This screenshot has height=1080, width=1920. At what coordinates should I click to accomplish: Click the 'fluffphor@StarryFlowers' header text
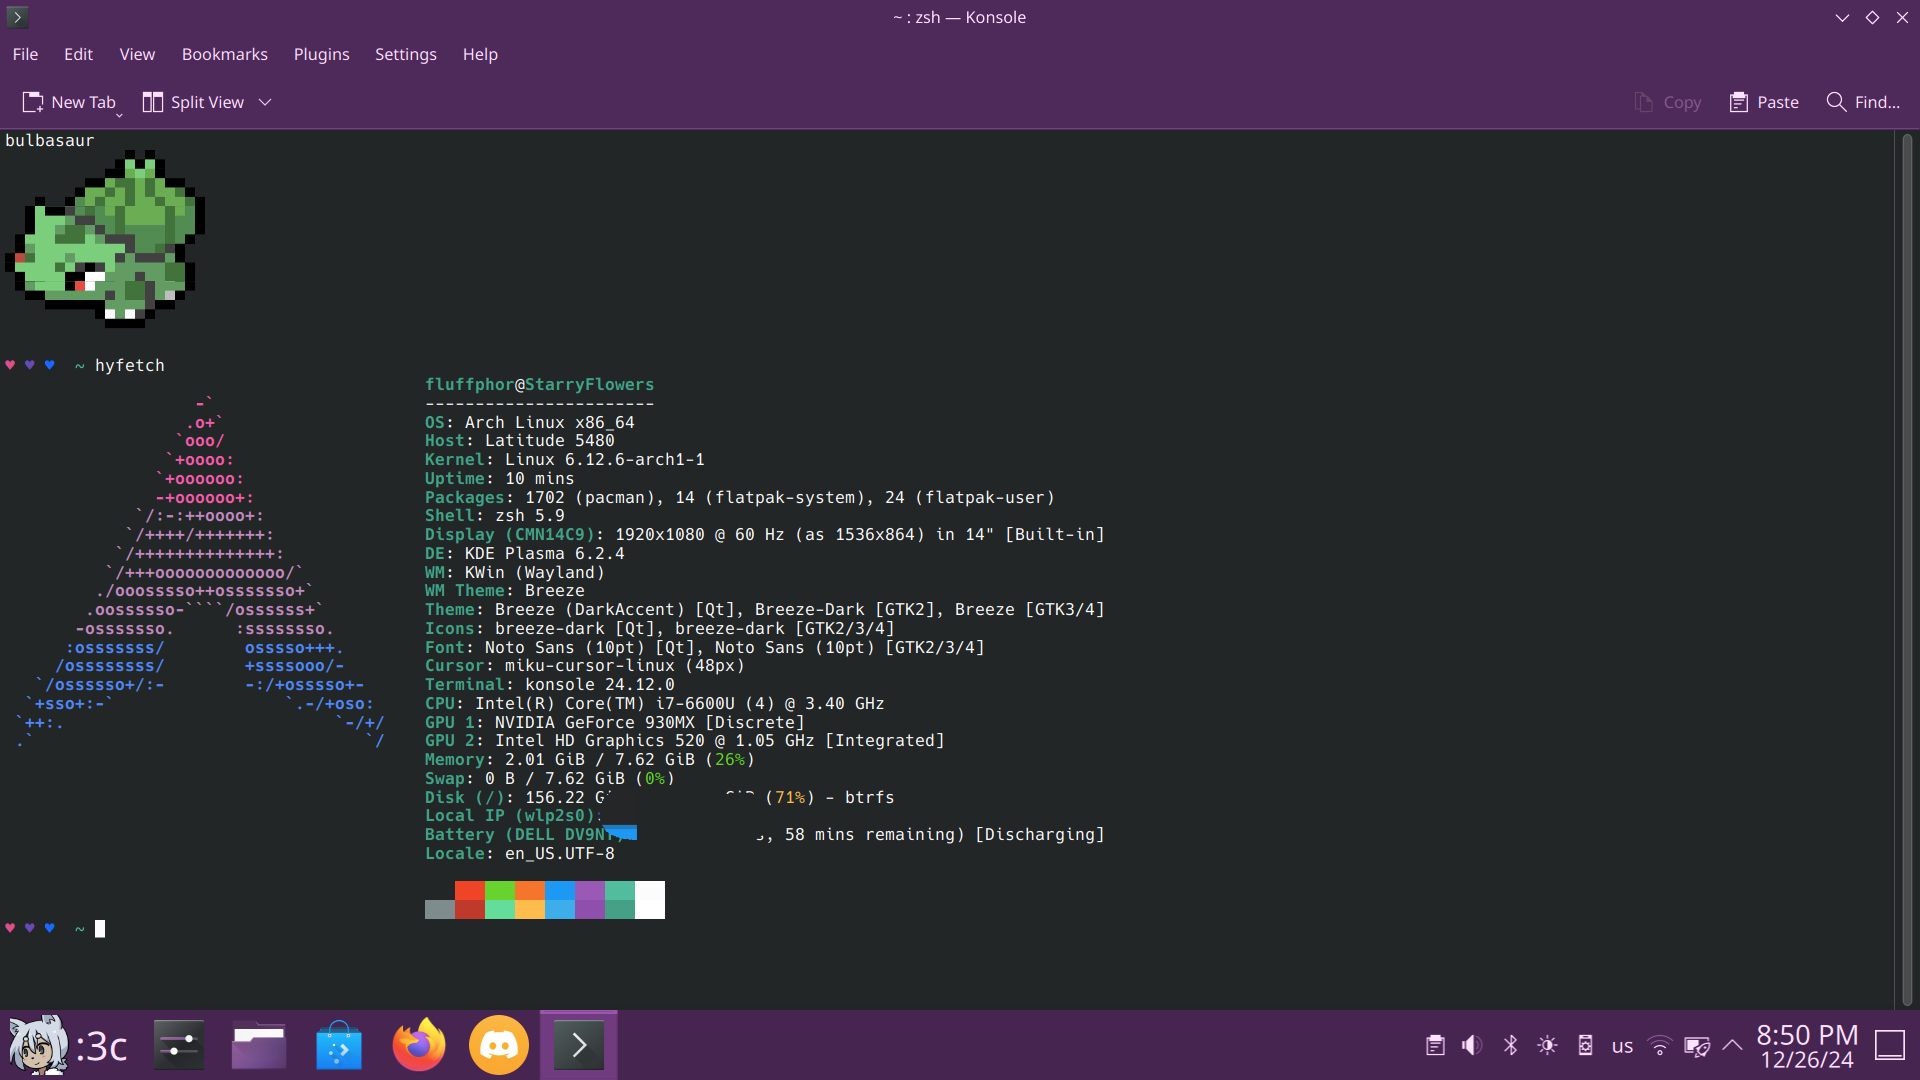(540, 385)
